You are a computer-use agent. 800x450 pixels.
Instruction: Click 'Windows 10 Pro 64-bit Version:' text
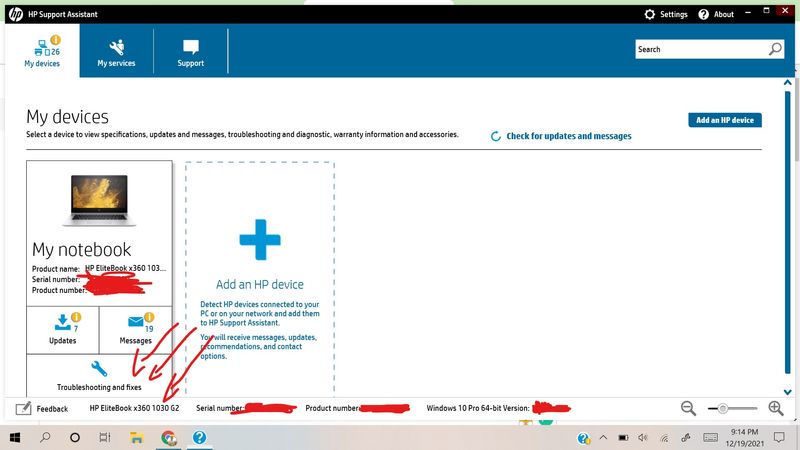click(x=478, y=408)
